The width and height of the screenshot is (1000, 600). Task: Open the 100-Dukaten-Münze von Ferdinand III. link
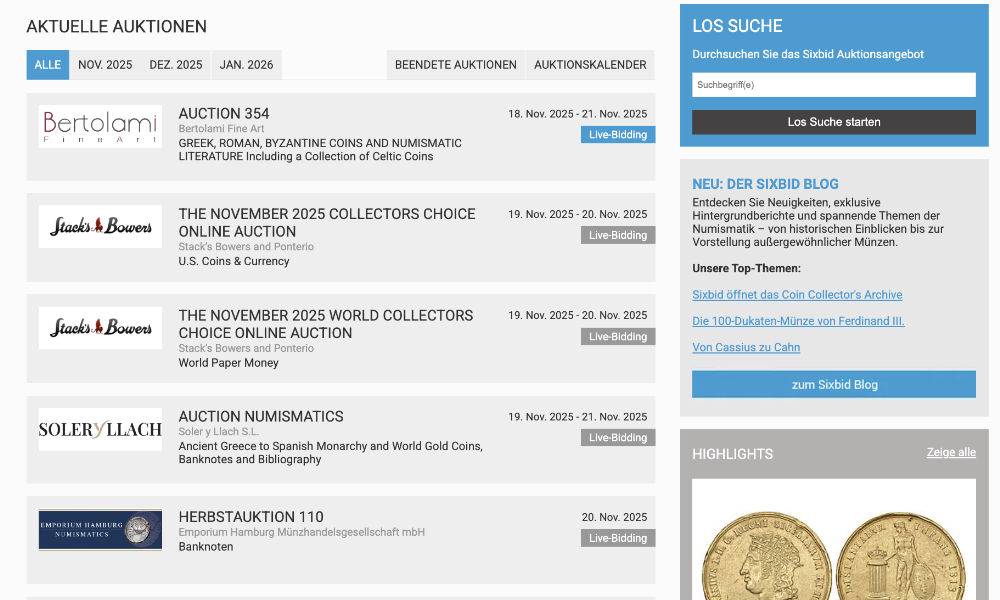[x=798, y=321]
